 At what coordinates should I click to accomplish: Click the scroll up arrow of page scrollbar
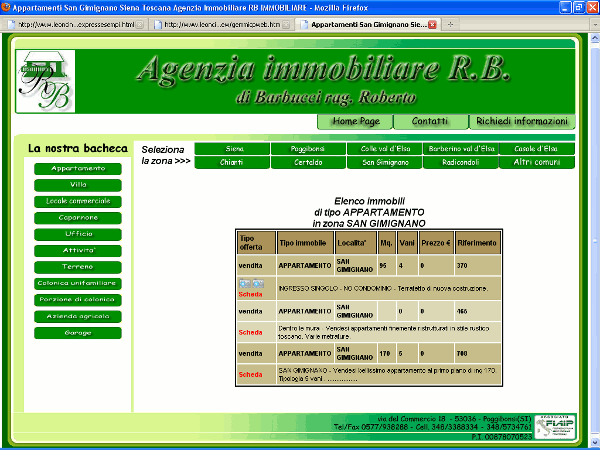[x=595, y=38]
